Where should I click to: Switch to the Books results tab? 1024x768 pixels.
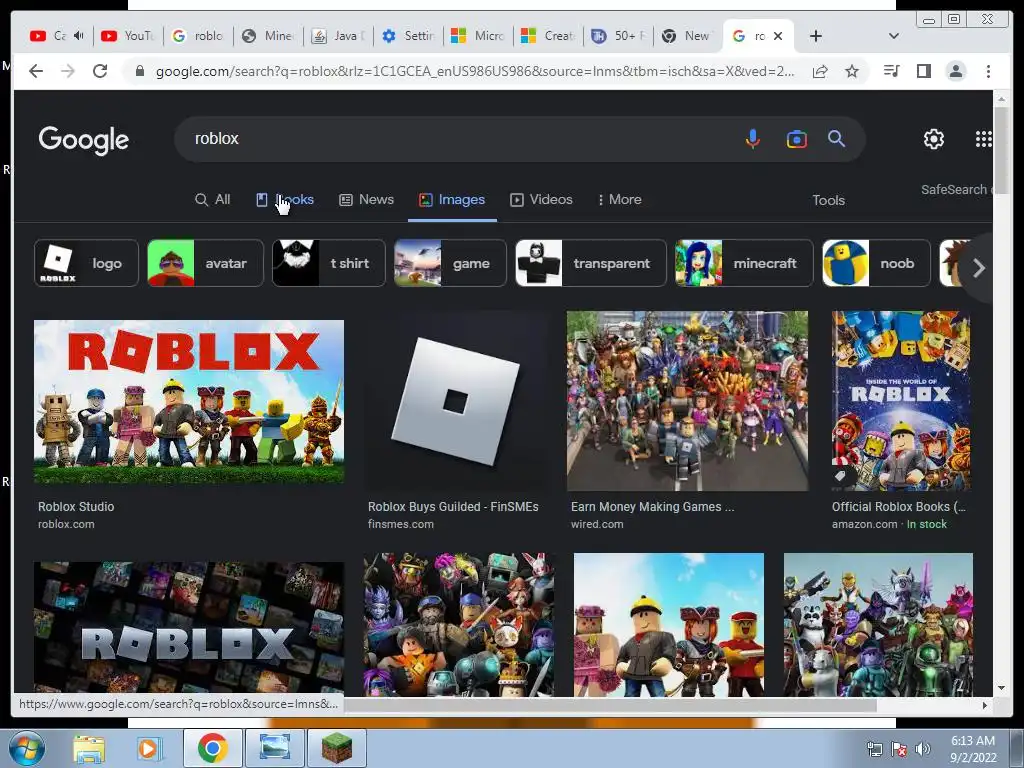(x=285, y=200)
